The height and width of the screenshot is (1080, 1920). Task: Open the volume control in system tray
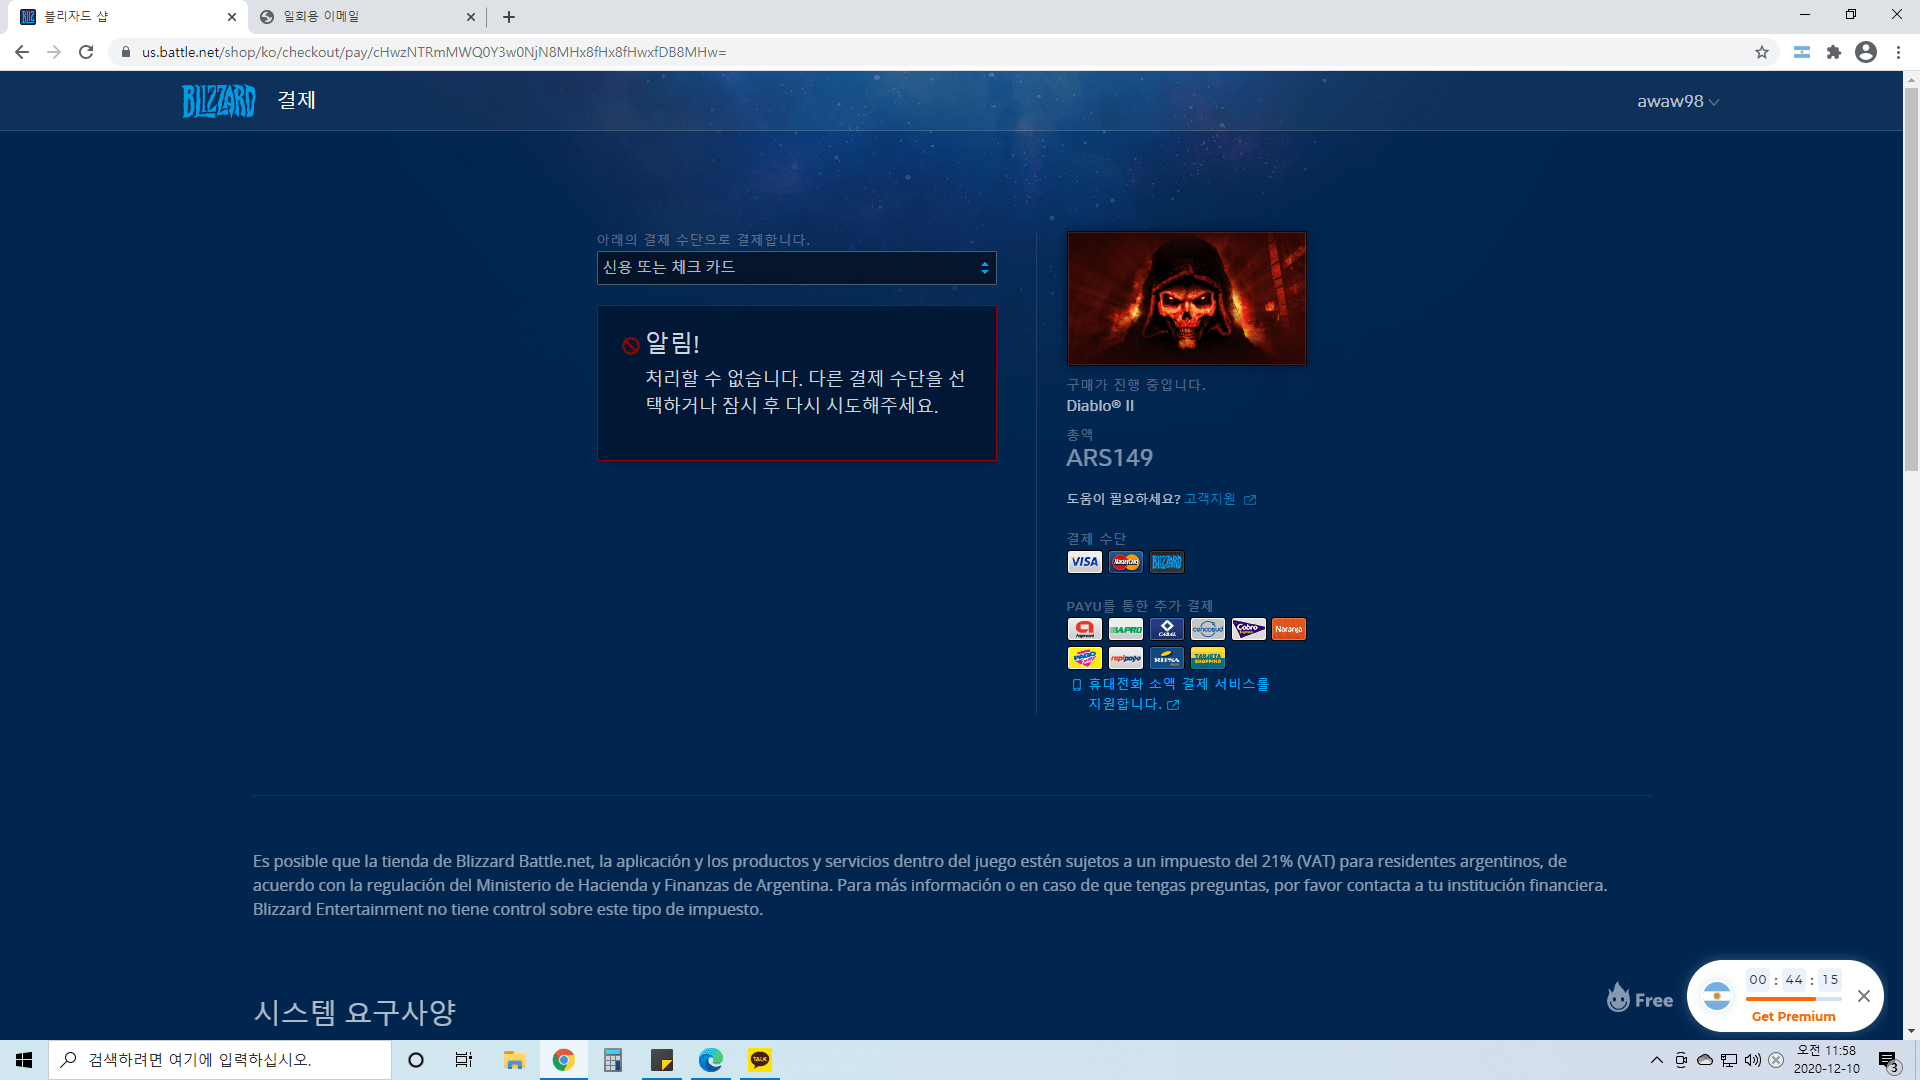pyautogui.click(x=1753, y=1060)
